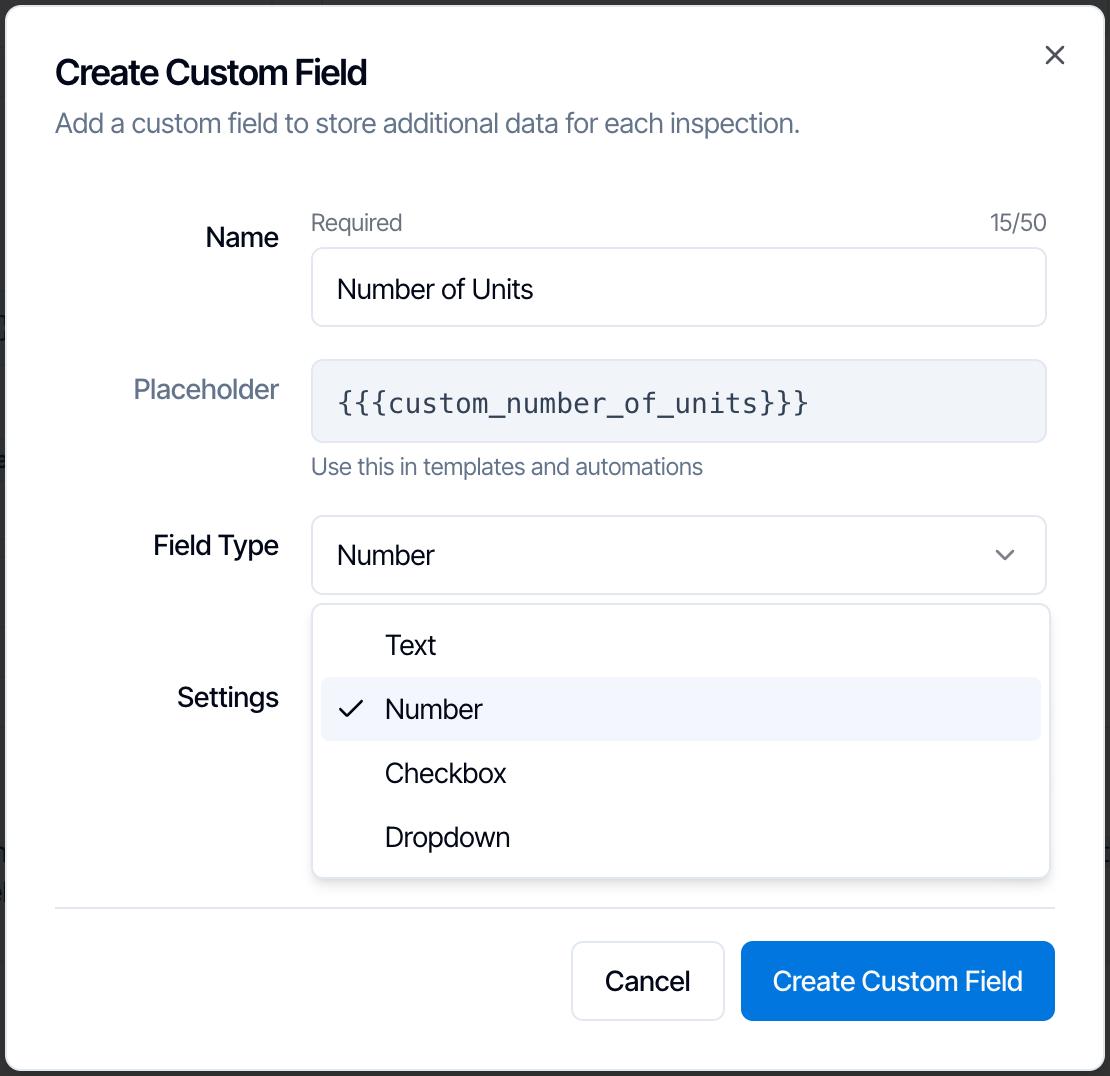Click the Name input field
Screen dimensions: 1110x1076
pos(678,287)
